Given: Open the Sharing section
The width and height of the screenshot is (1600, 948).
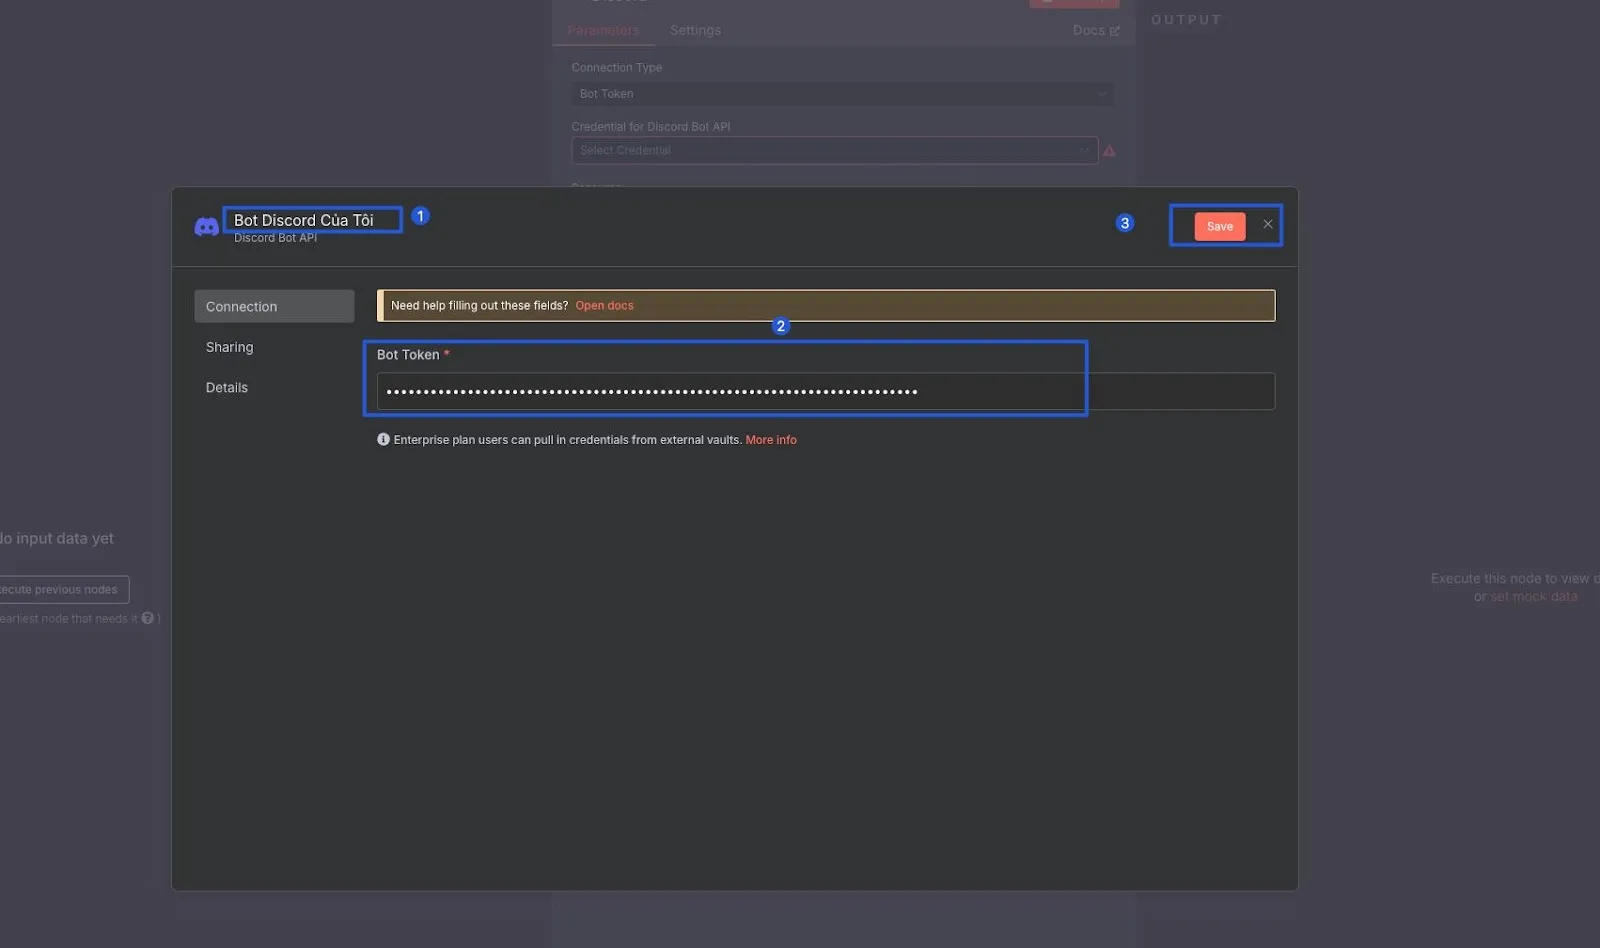Looking at the screenshot, I should pos(229,347).
